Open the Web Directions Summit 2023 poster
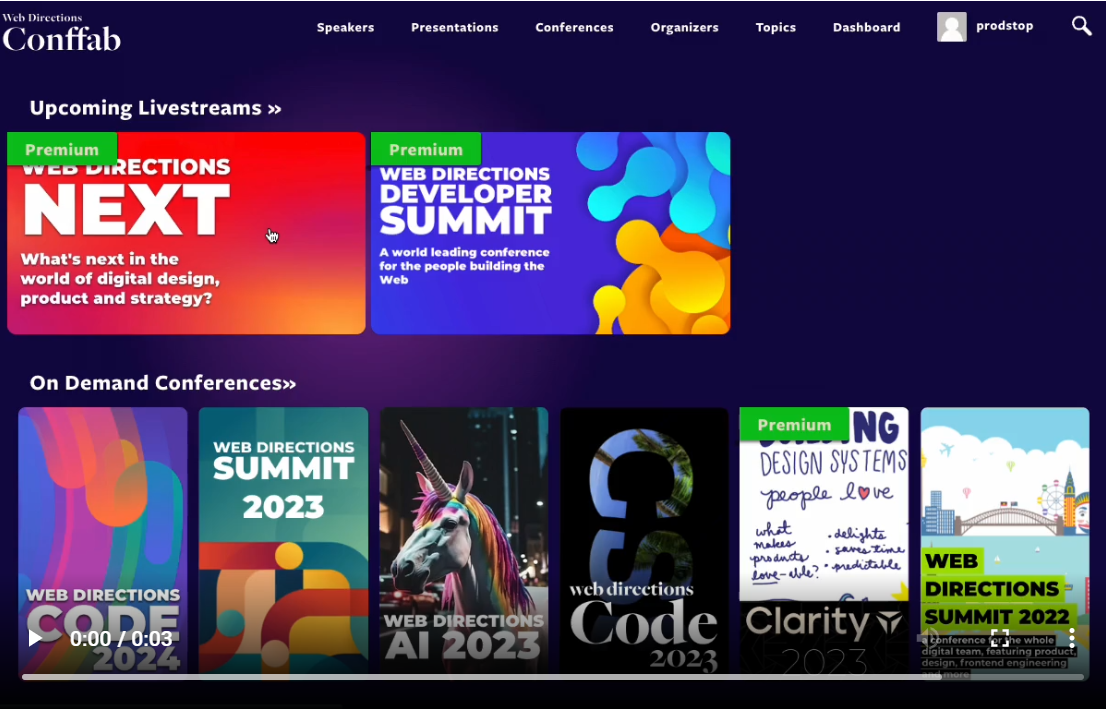Screen dimensions: 1106x709 [x=284, y=542]
